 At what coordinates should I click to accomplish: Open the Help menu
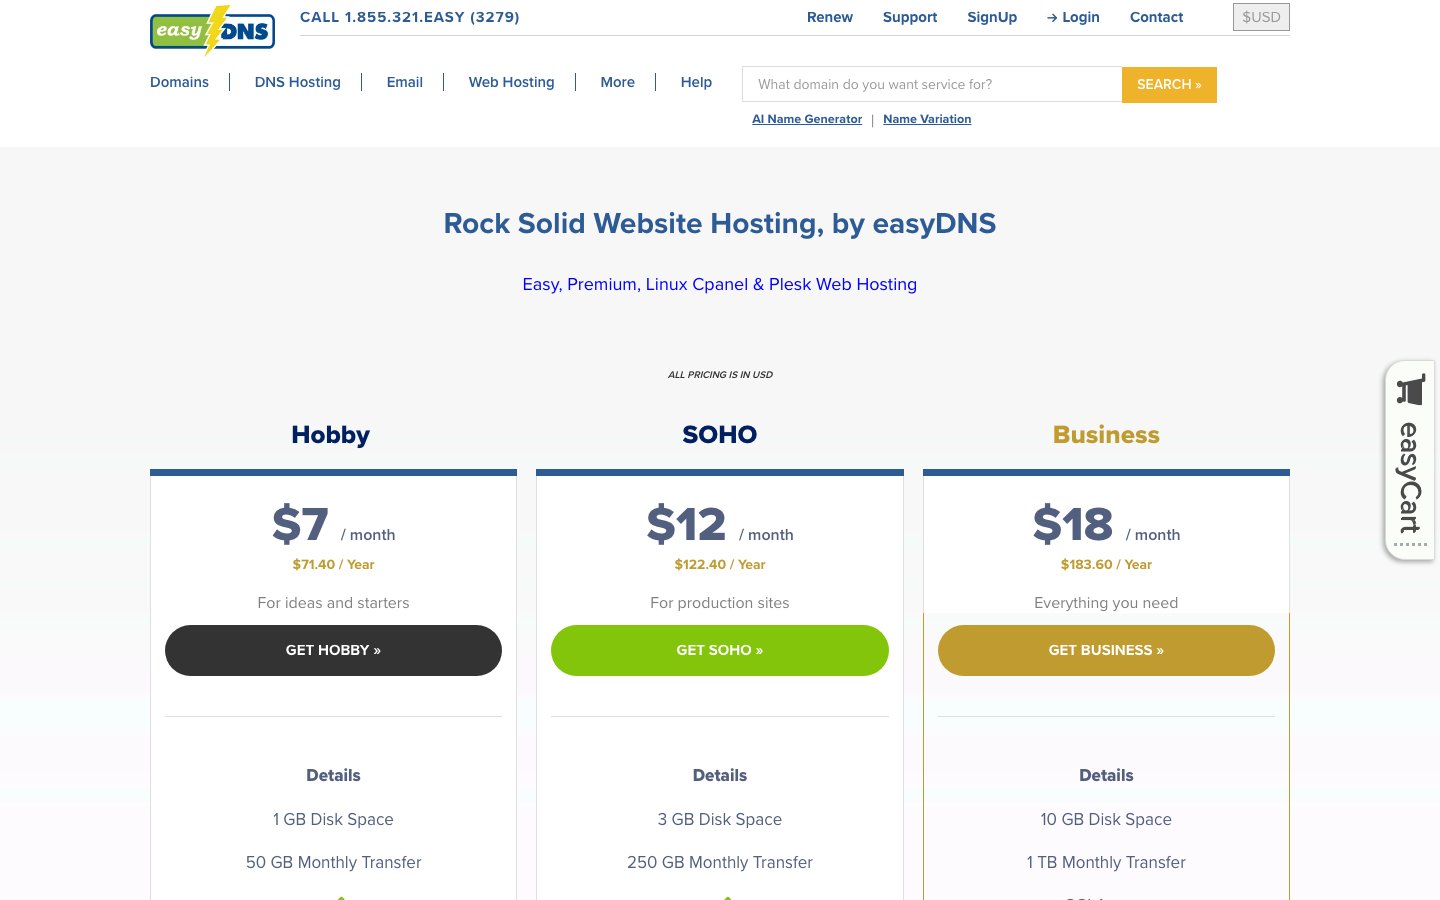(x=696, y=82)
